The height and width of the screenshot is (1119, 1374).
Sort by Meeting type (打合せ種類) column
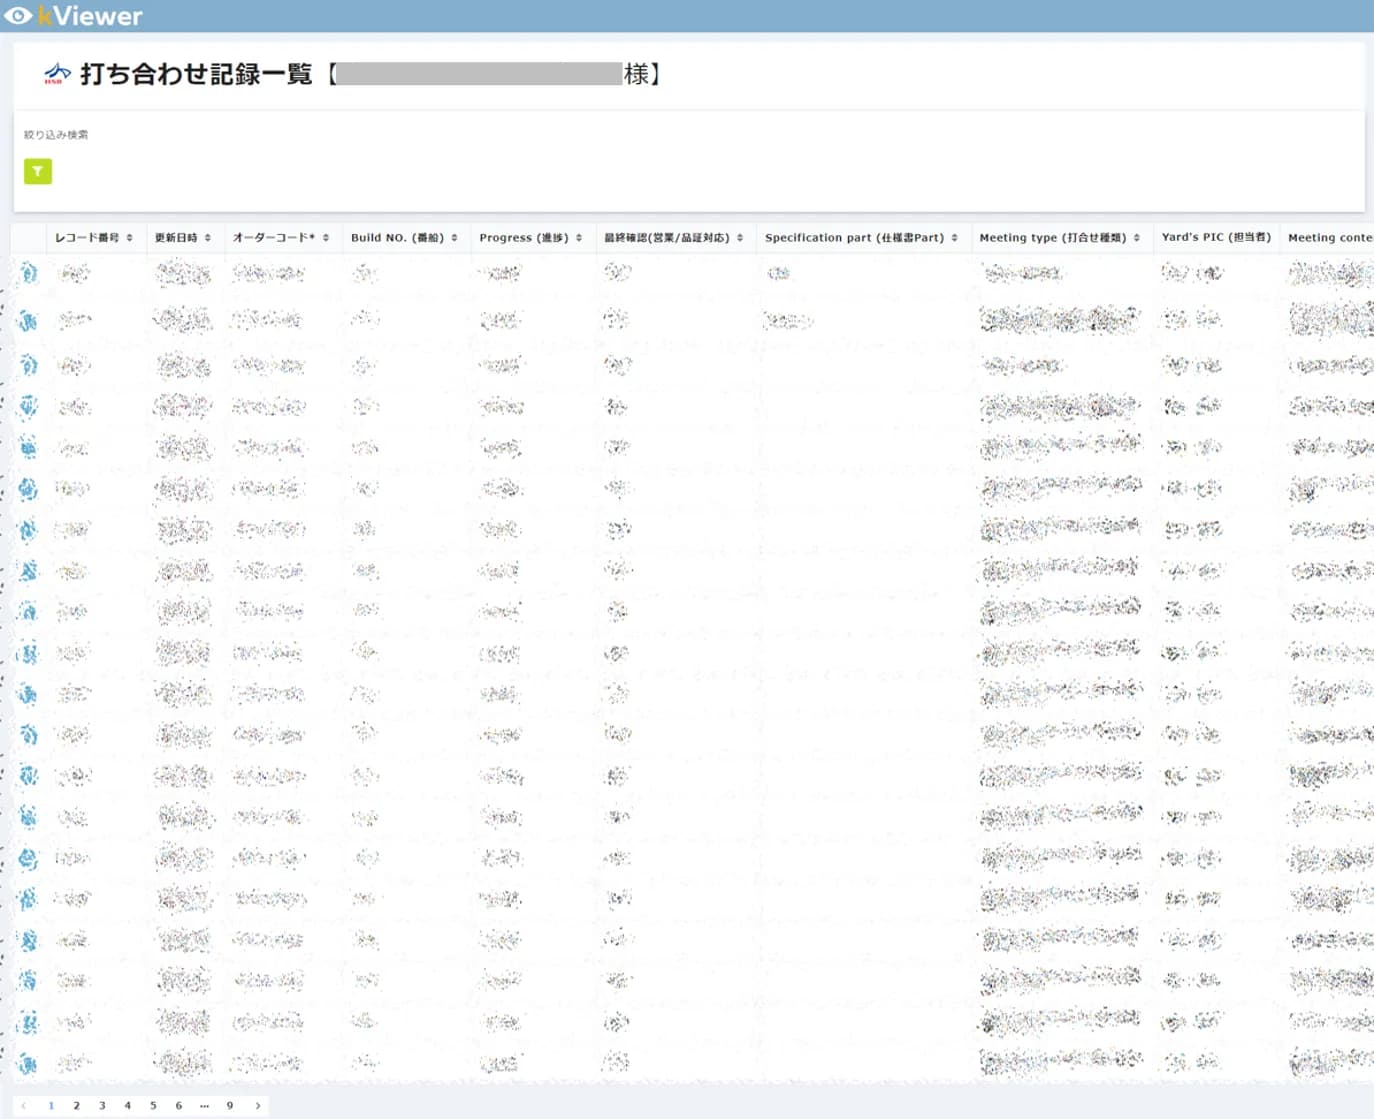(x=1059, y=238)
